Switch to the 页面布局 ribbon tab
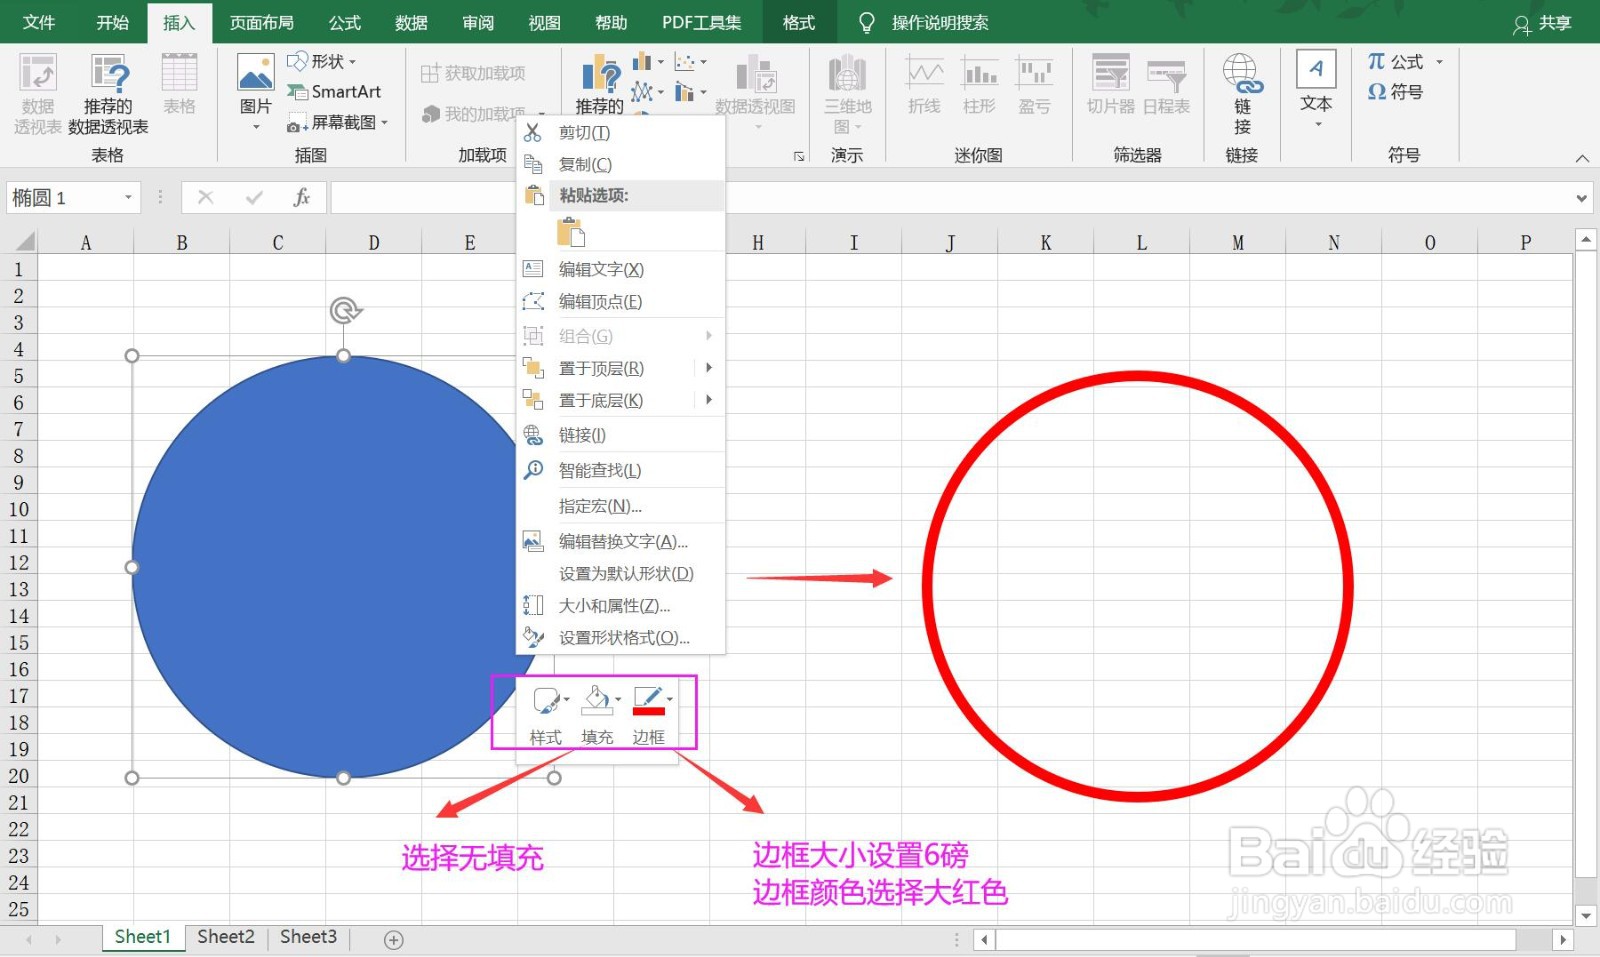This screenshot has height=957, width=1600. pos(262,22)
